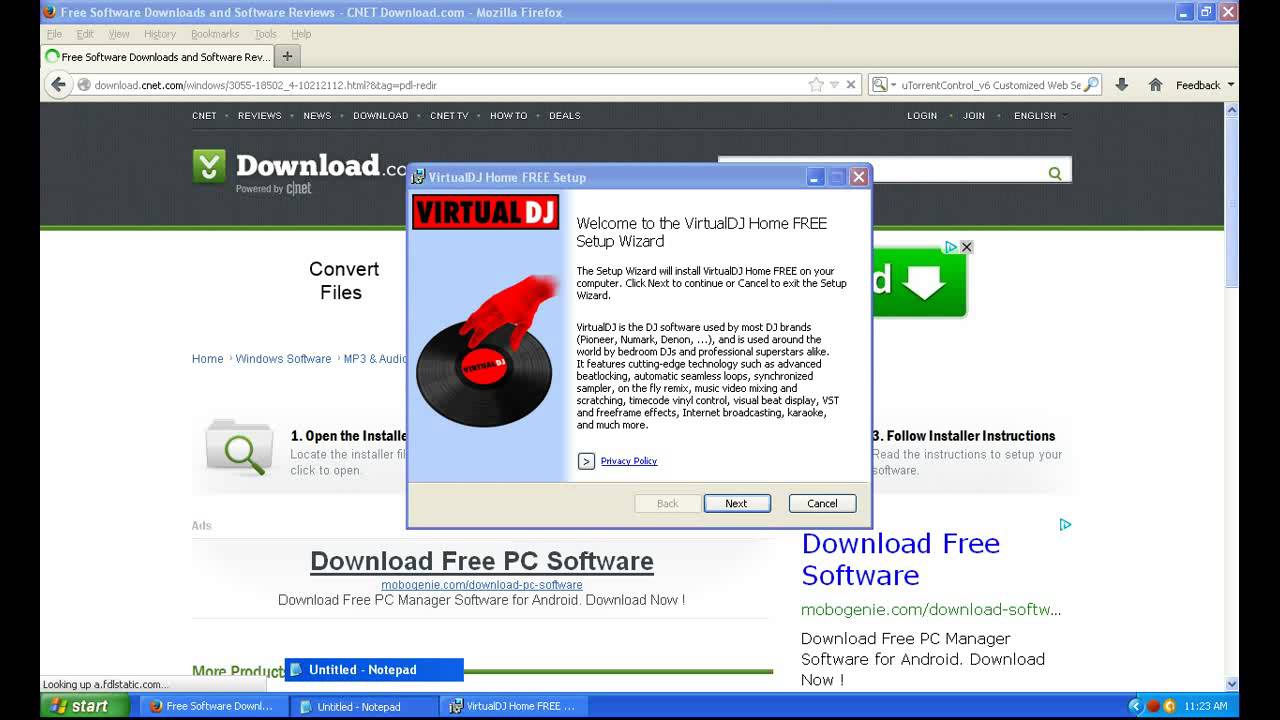Open the Firefox downloads arrow
1280x720 pixels.
tap(1122, 85)
